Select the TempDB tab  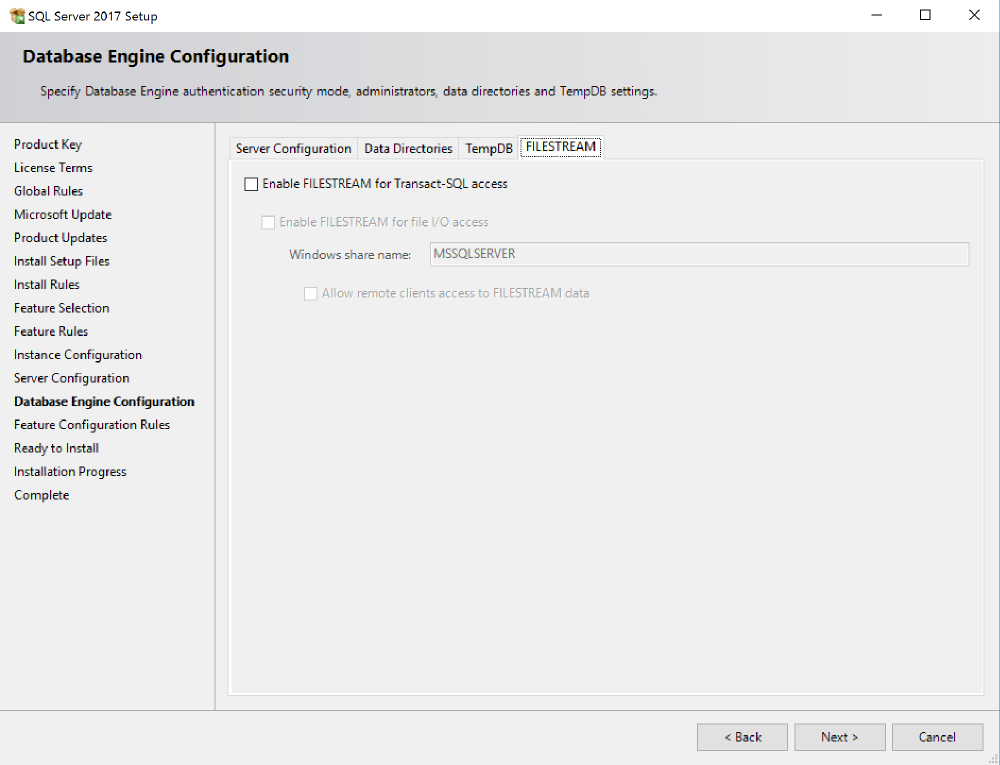tap(489, 149)
